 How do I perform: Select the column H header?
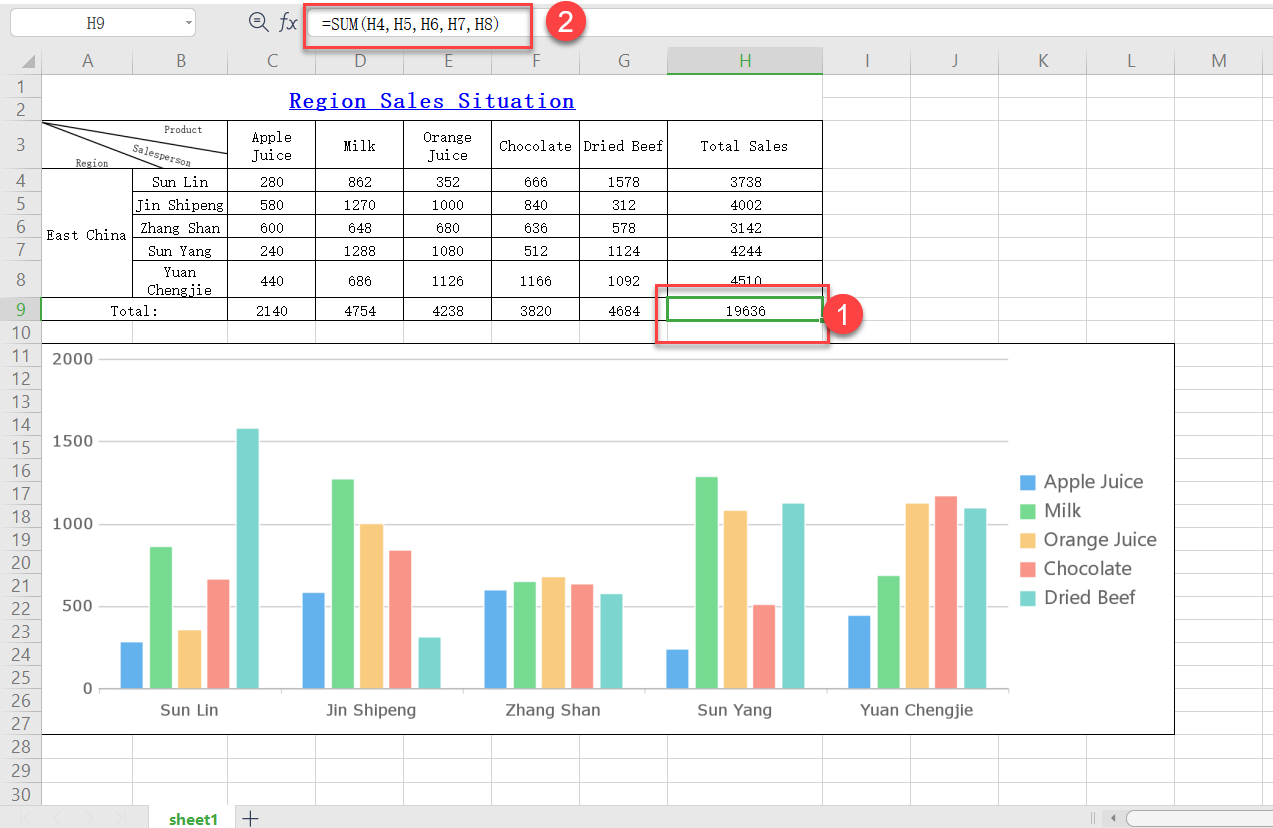pyautogui.click(x=744, y=60)
